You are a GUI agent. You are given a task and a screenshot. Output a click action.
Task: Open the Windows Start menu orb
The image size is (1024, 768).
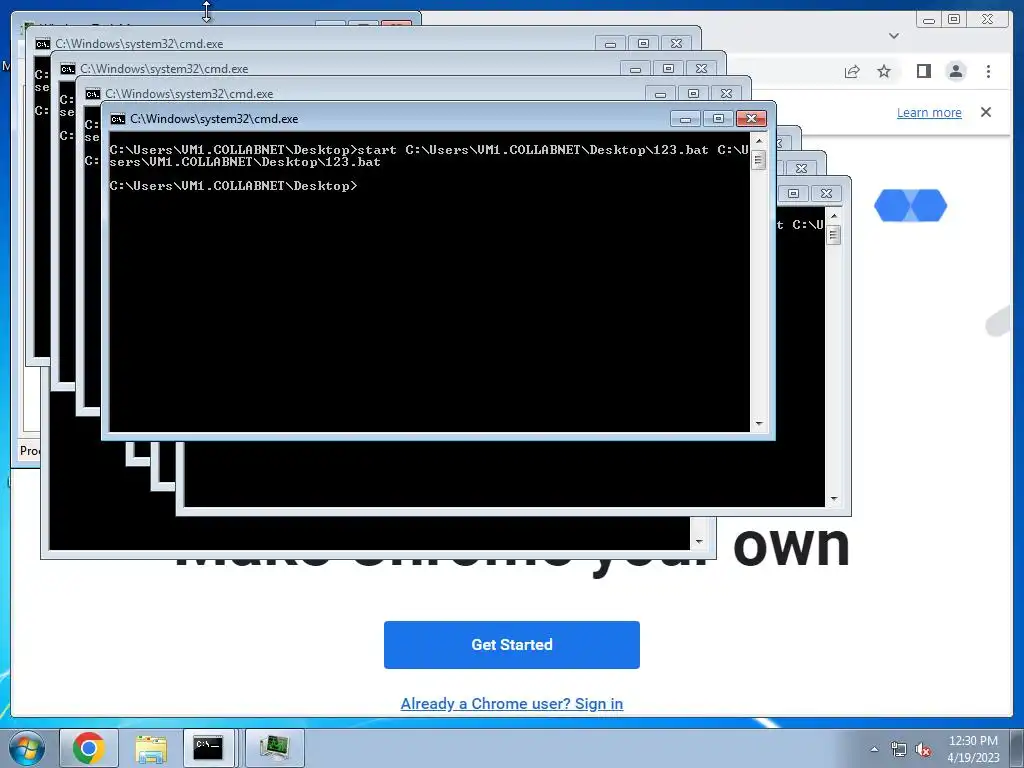click(x=27, y=748)
